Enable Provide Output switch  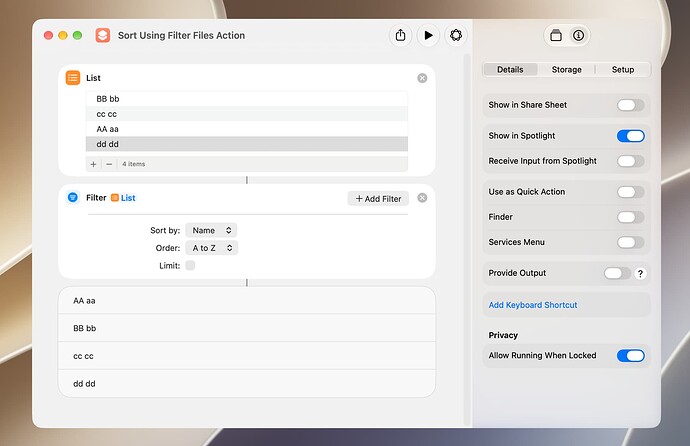click(617, 273)
